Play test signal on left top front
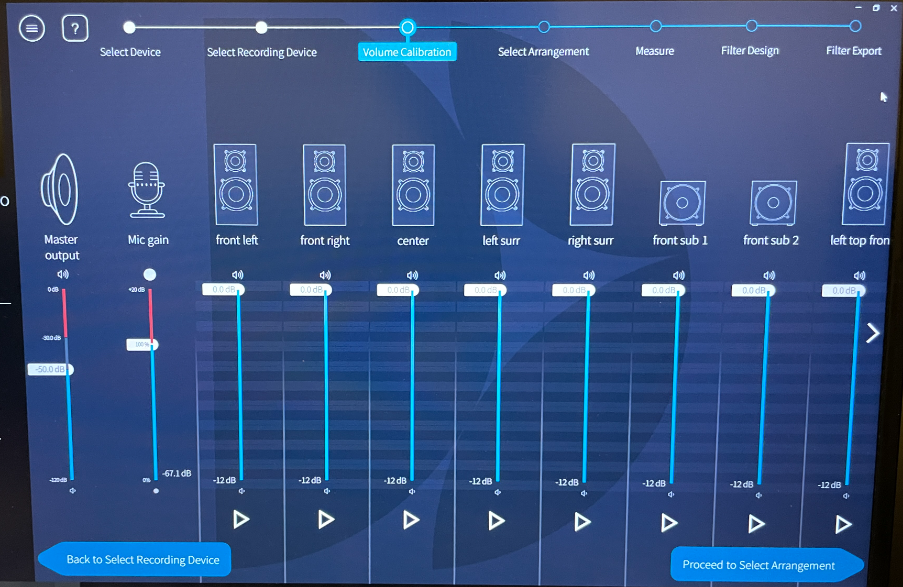Viewport: 903px width, 587px height. tap(844, 524)
